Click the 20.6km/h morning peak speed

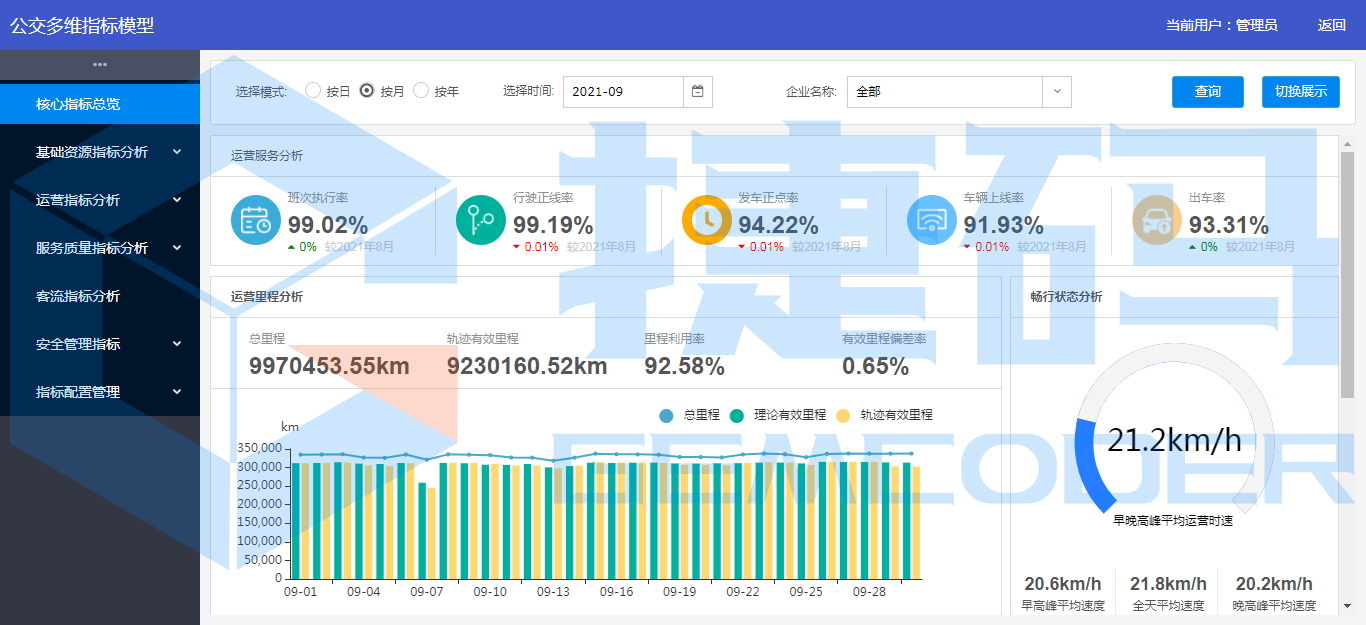(x=1063, y=584)
